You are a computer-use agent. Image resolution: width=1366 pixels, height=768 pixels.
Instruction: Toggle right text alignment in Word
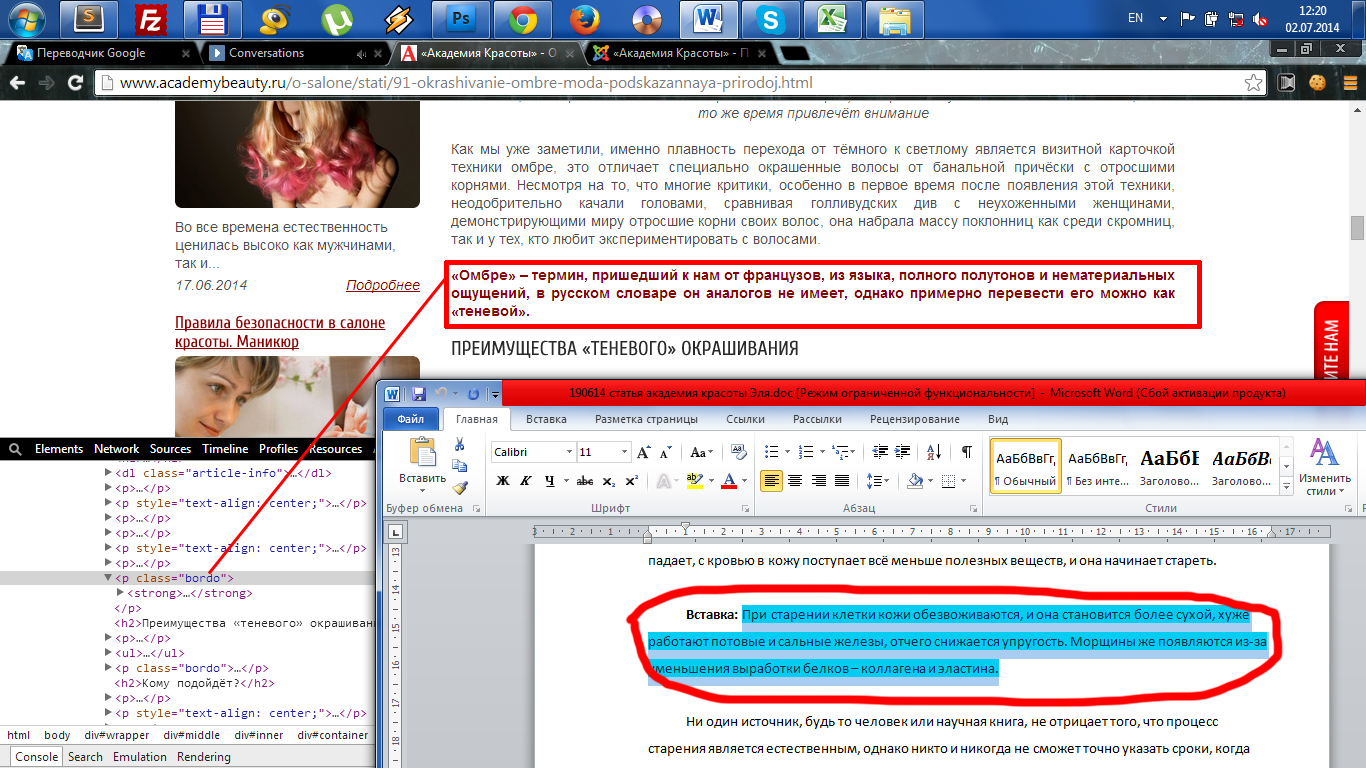pos(818,481)
